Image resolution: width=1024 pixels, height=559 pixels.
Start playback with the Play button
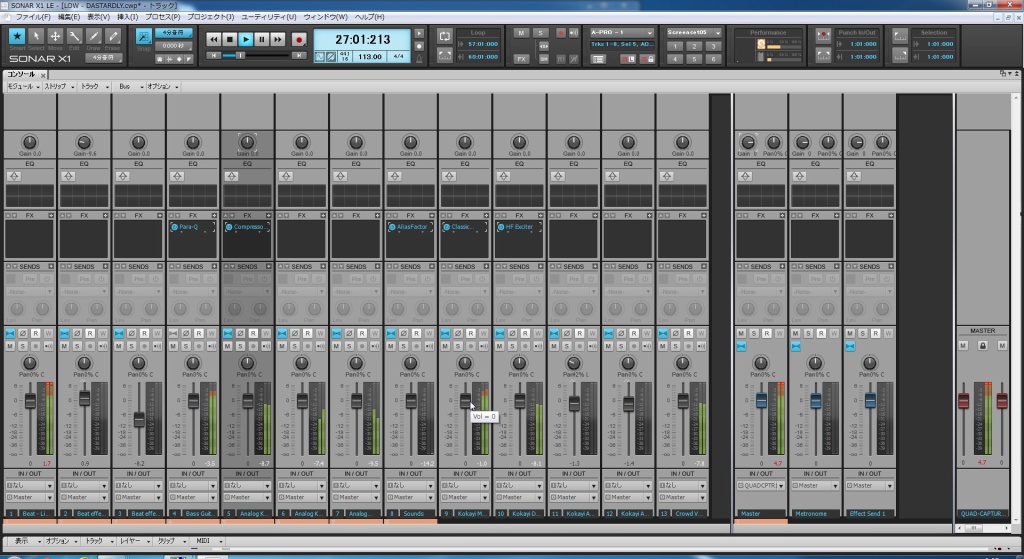click(246, 40)
